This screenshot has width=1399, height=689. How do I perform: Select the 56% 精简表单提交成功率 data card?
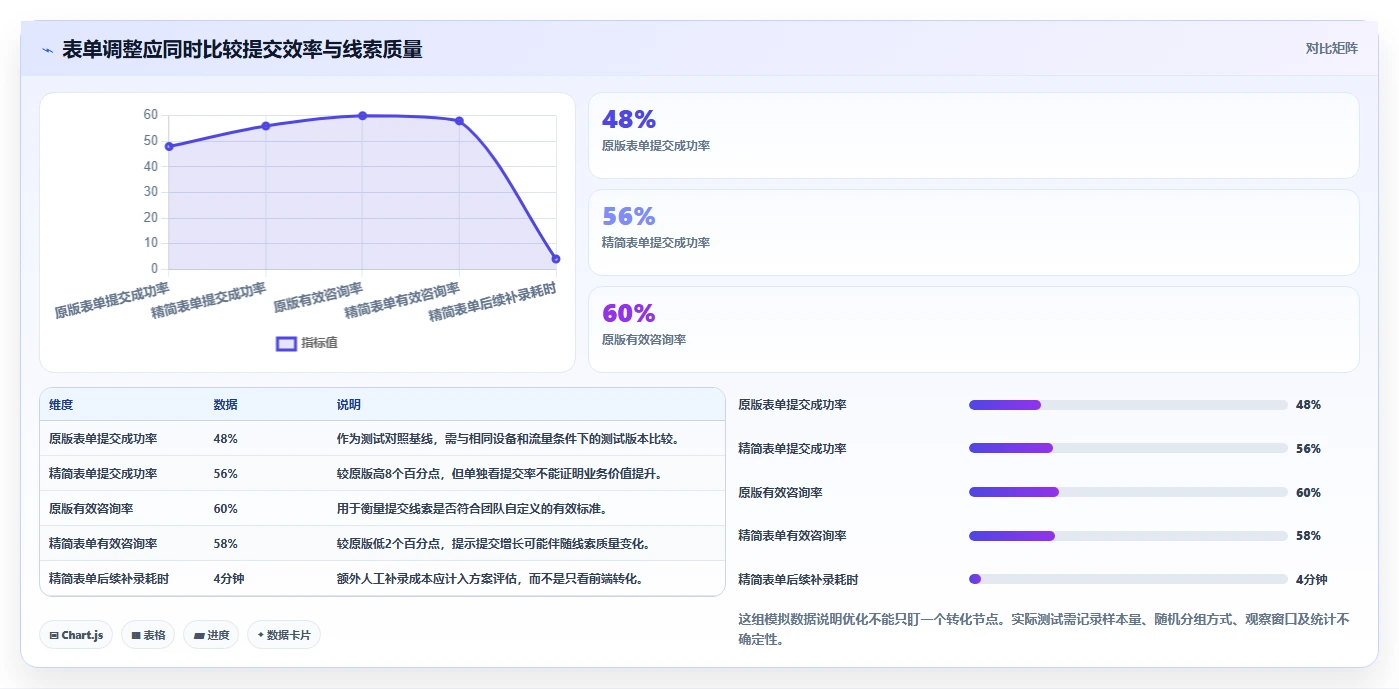(x=973, y=233)
